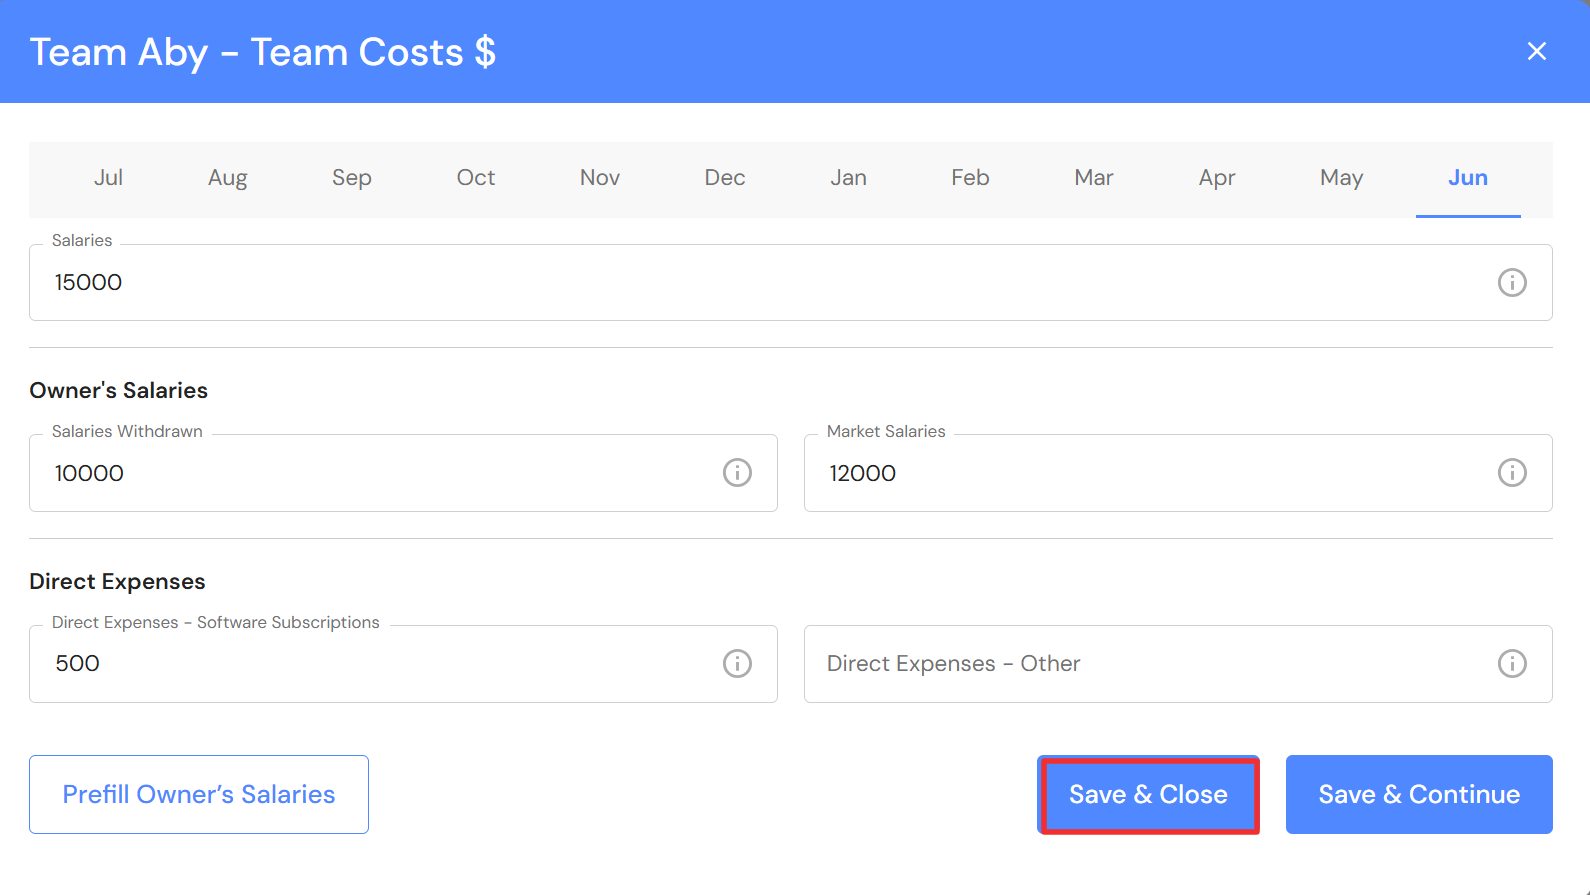This screenshot has height=895, width=1590.
Task: Open the Sep month tab
Action: (x=352, y=178)
